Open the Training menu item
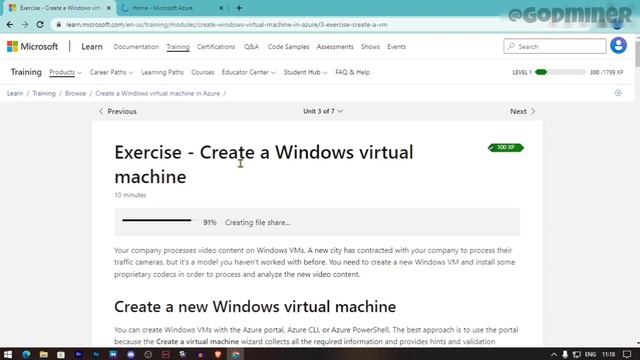This screenshot has height=360, width=640. point(178,47)
